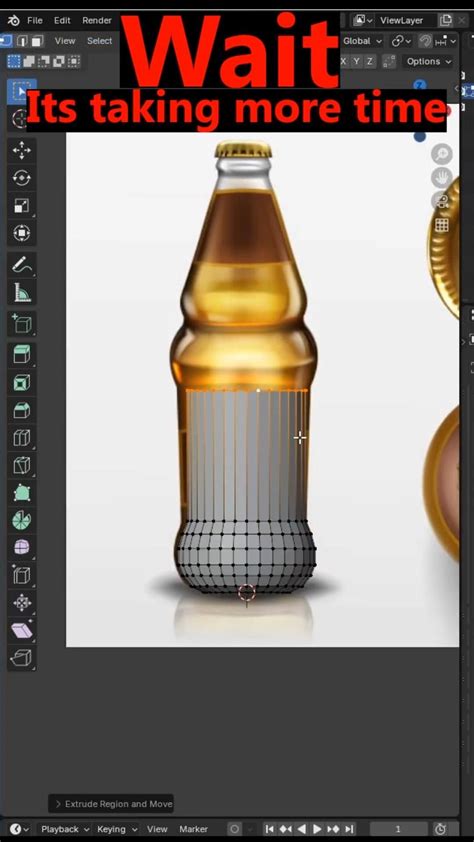Select the Rip Region tool
The width and height of the screenshot is (474, 842).
[x=21, y=657]
